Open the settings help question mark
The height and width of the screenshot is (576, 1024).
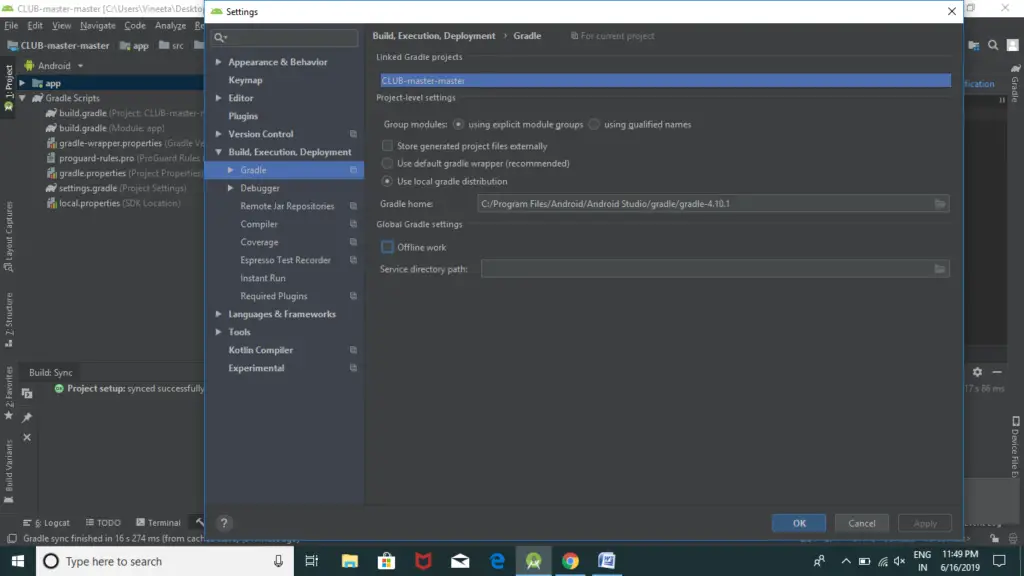pos(224,523)
